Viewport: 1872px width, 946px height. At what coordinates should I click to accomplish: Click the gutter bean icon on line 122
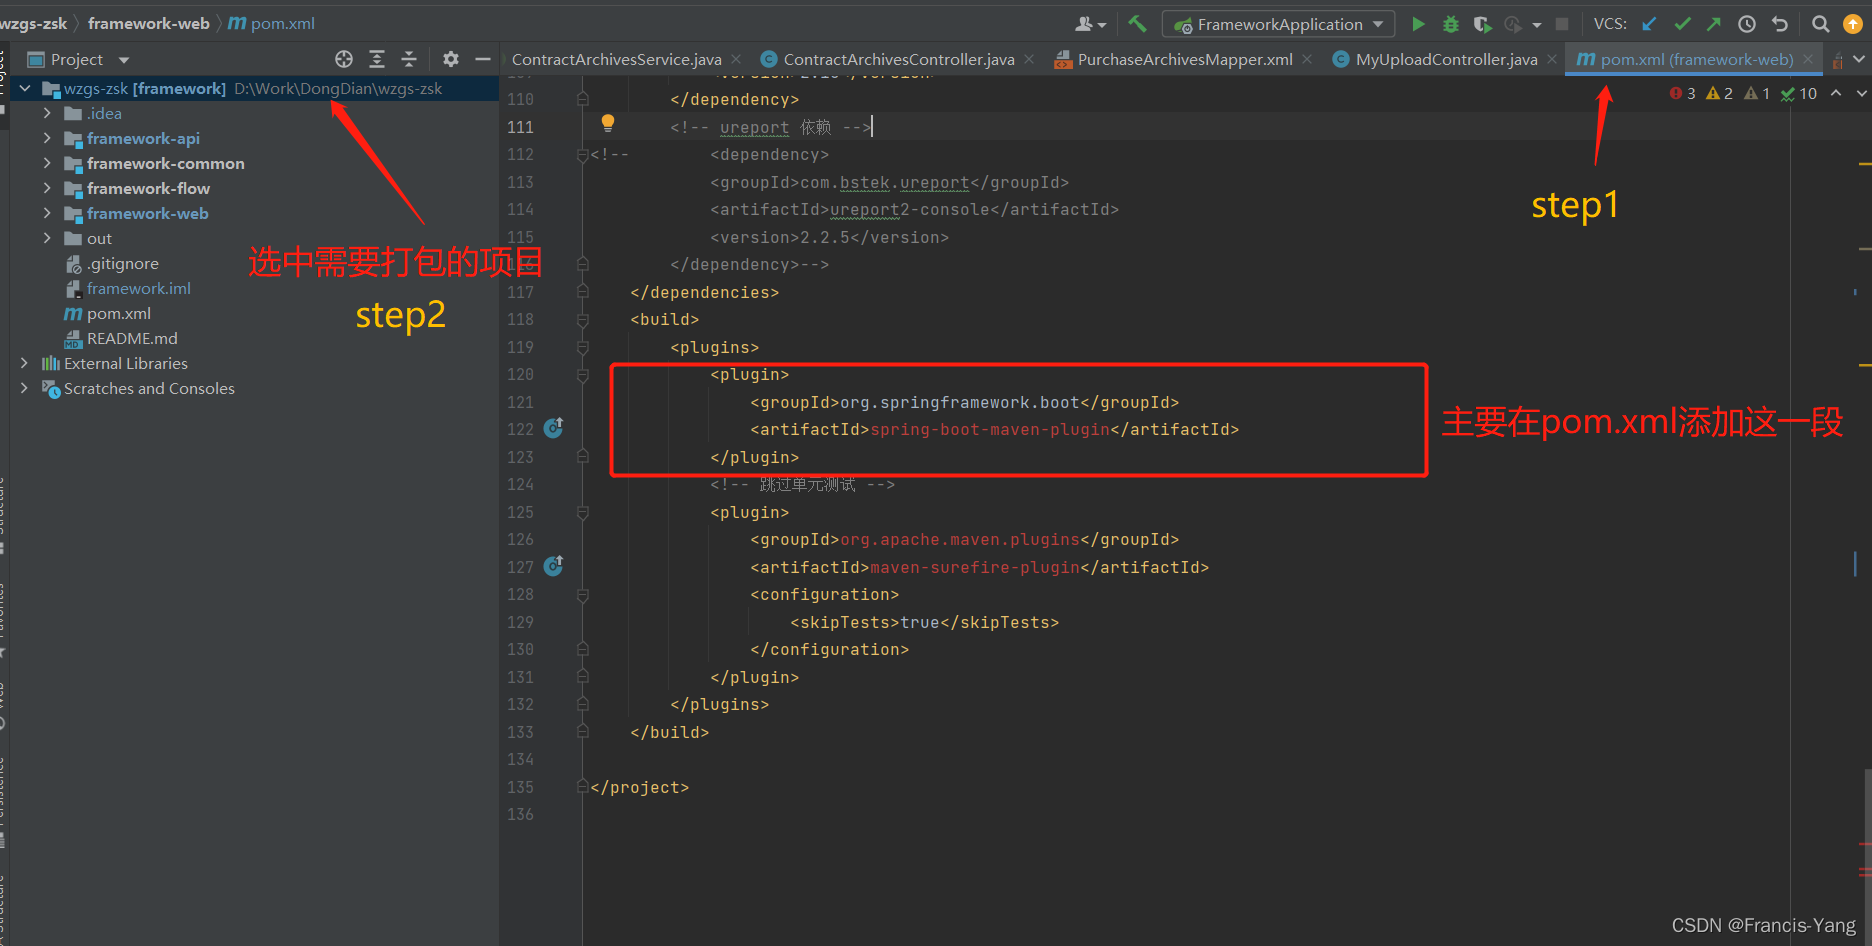[x=554, y=428]
